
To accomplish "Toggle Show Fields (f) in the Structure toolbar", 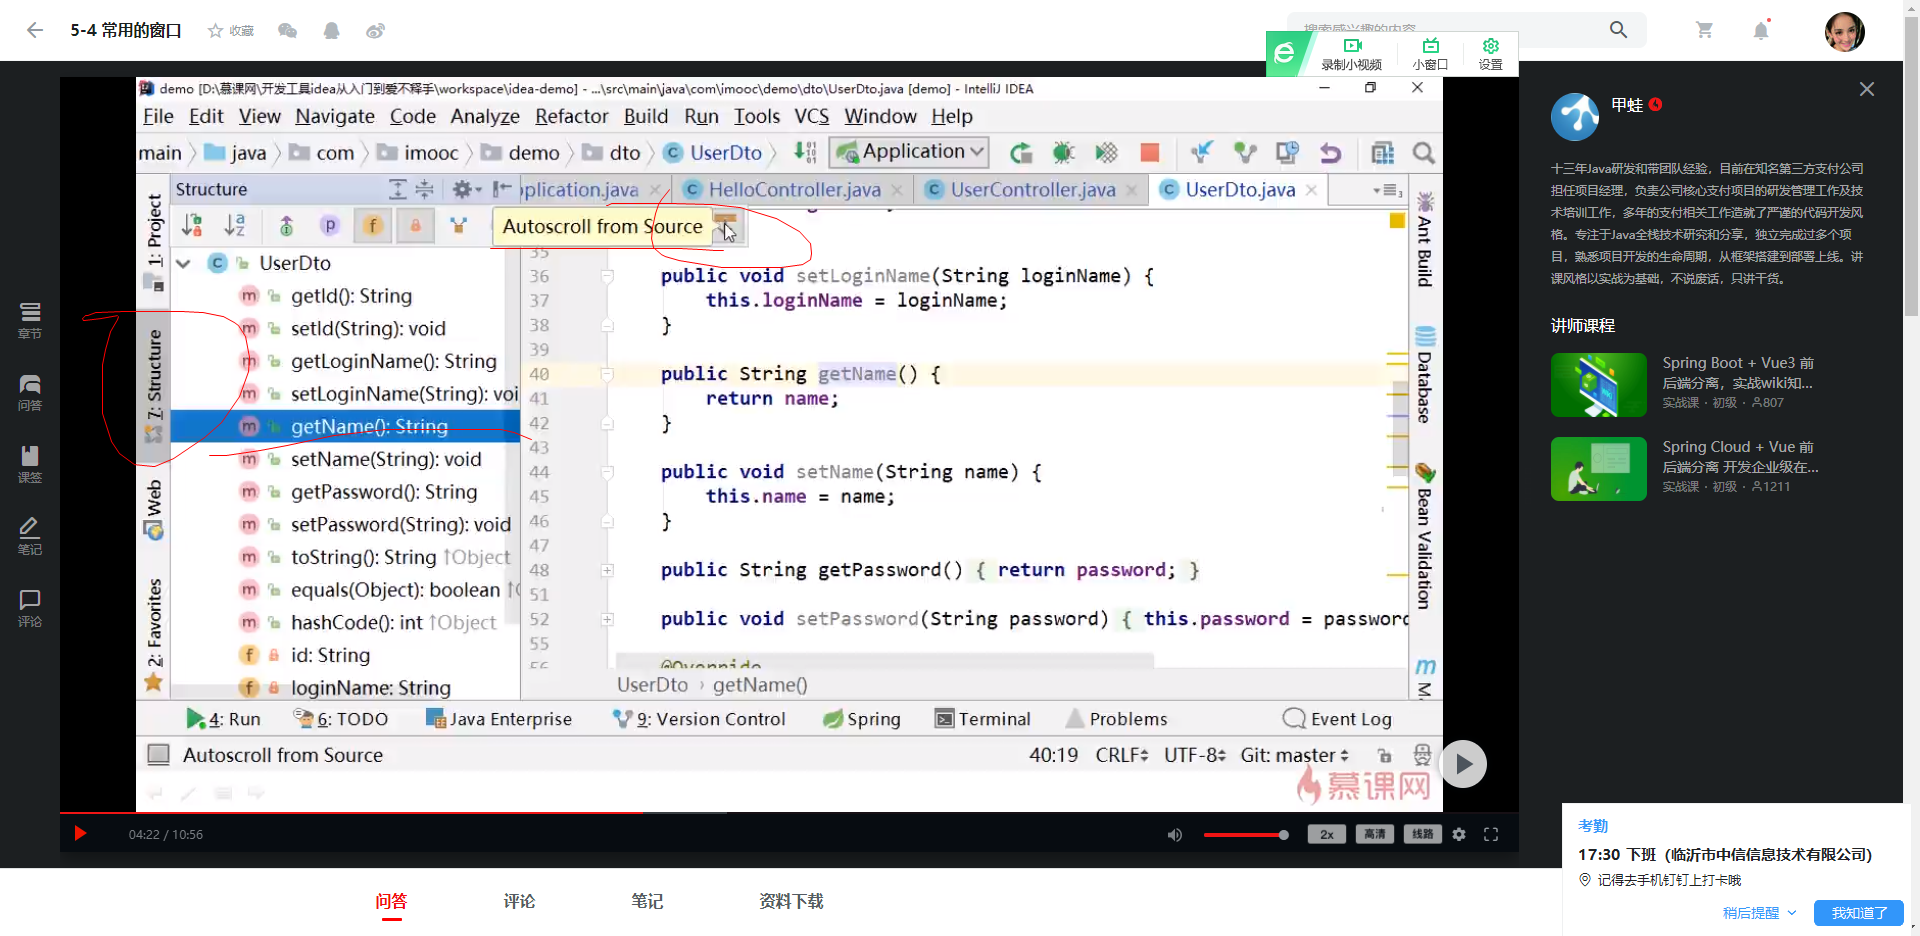I will tap(373, 226).
